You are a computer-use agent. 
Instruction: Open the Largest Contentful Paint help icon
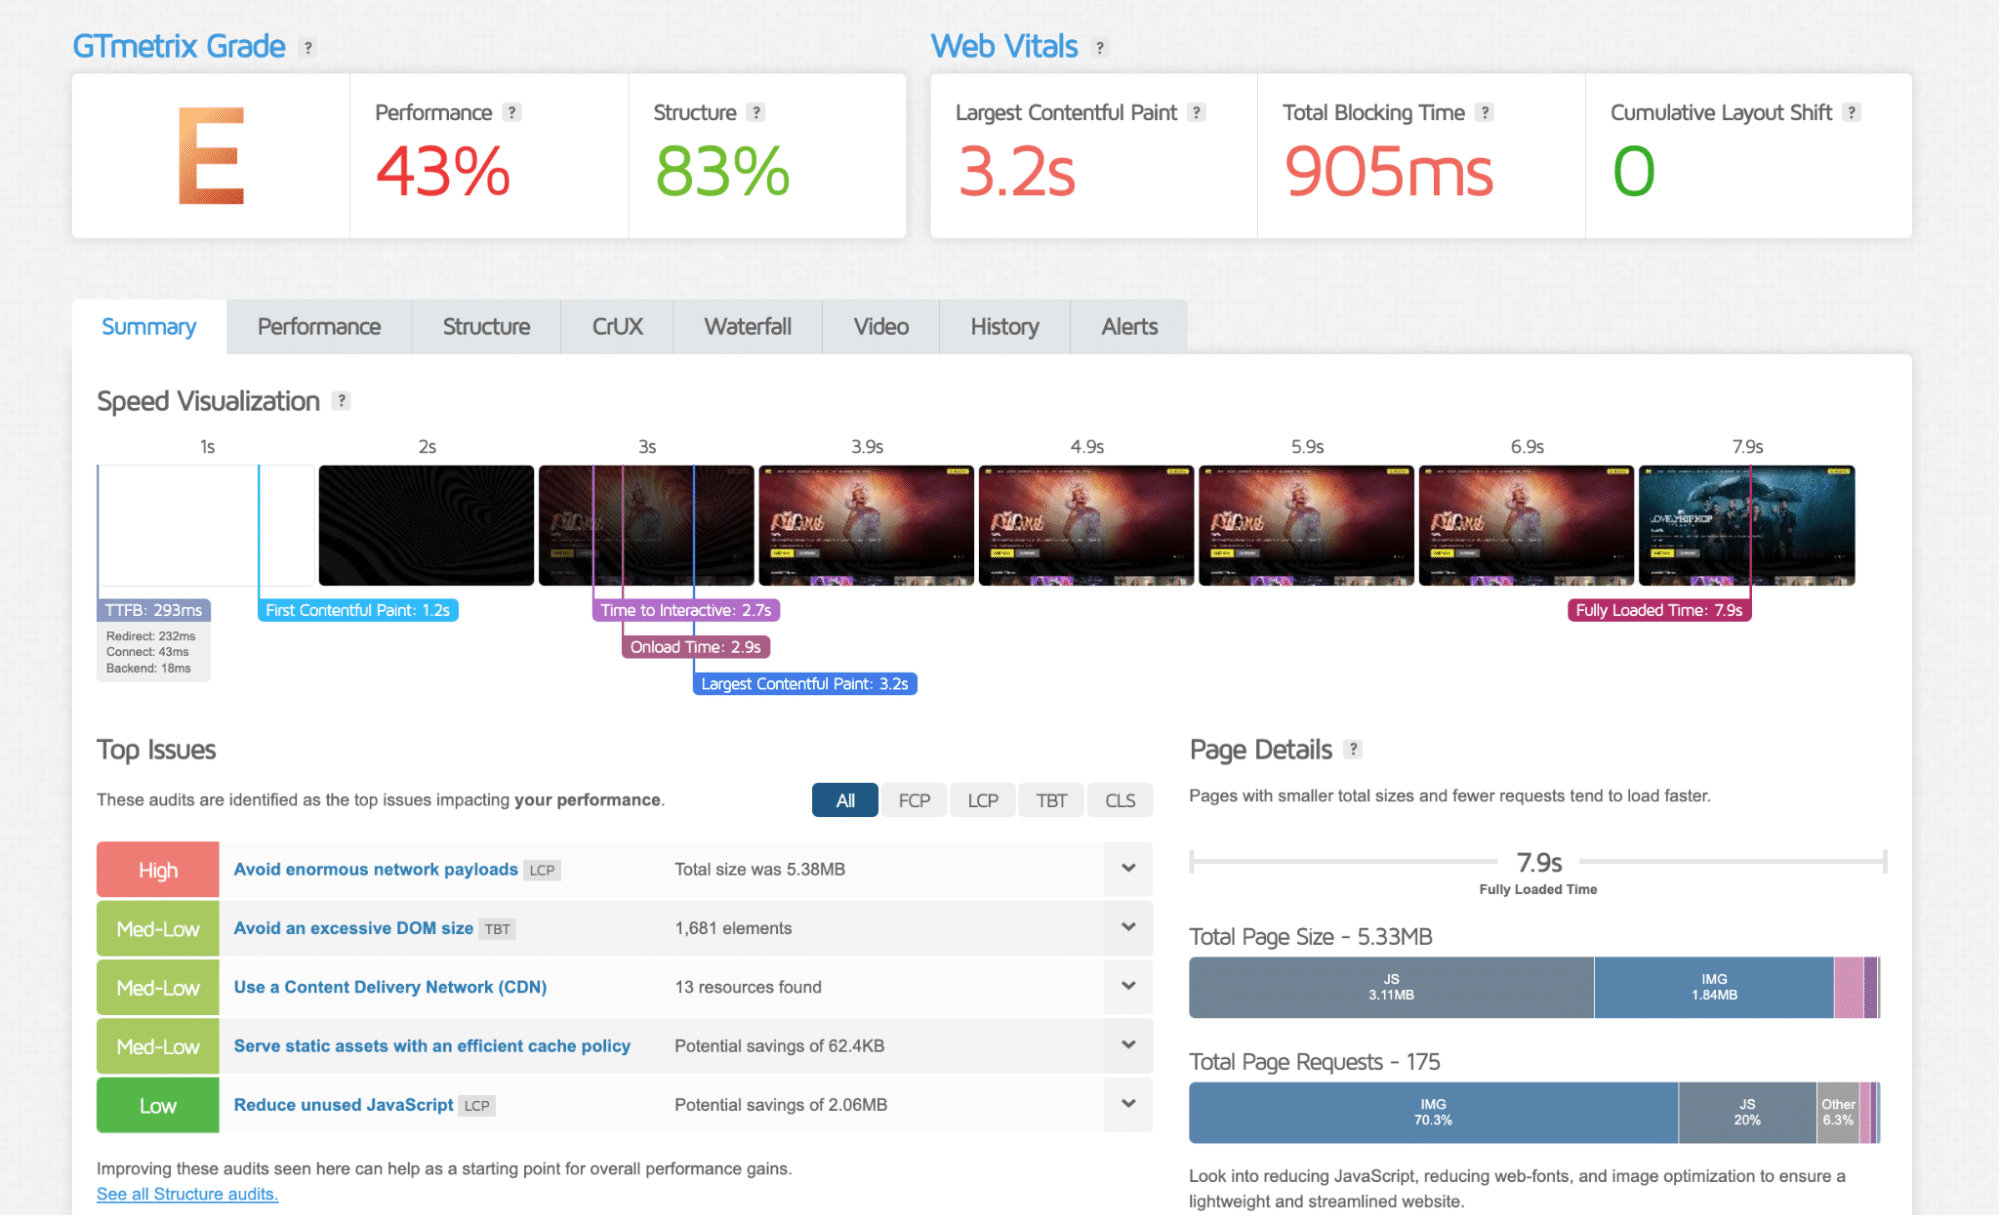[x=1197, y=112]
